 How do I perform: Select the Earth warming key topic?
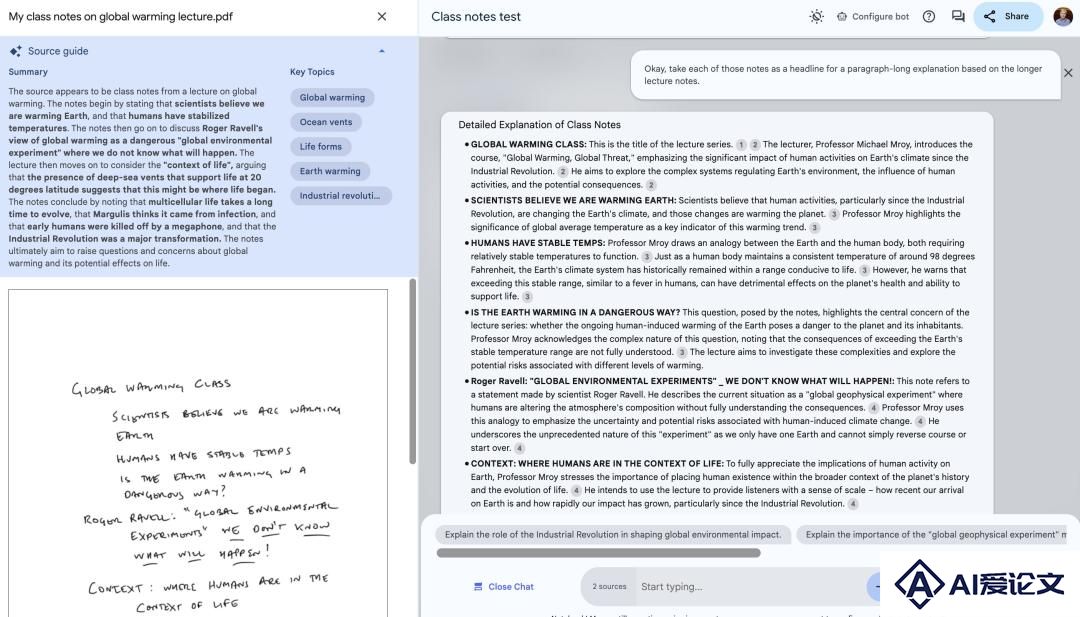(x=330, y=171)
